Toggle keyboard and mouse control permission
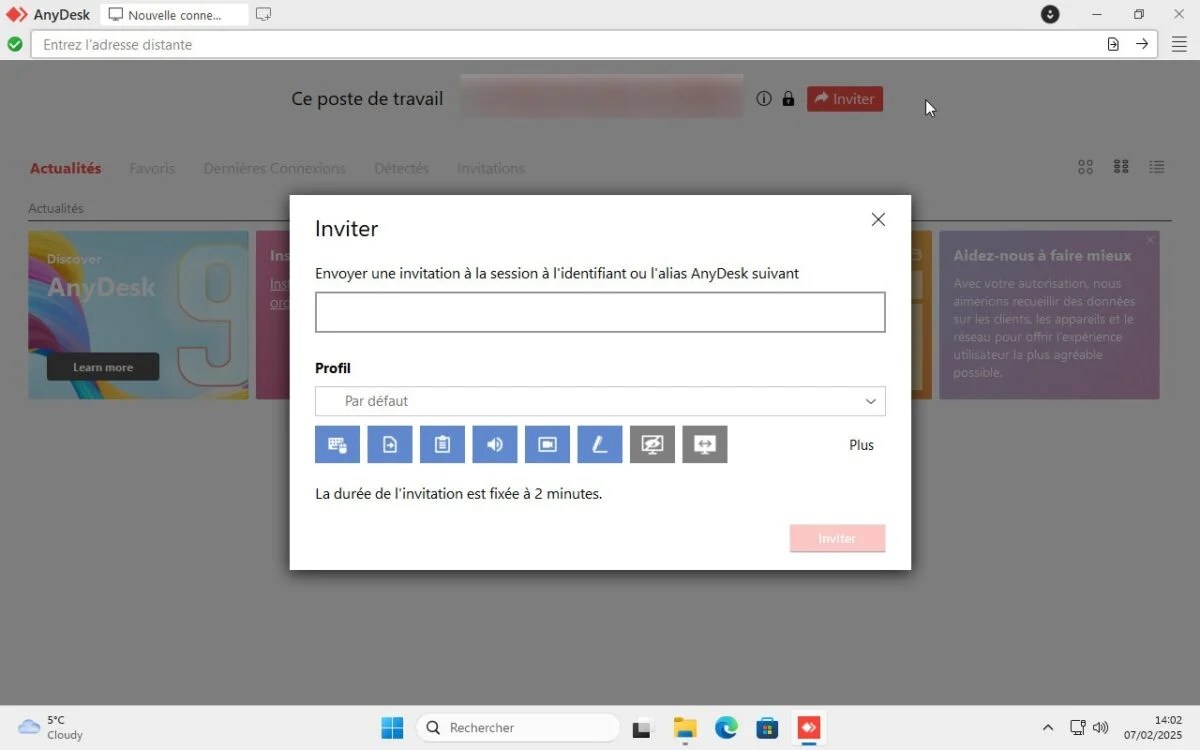 337,445
